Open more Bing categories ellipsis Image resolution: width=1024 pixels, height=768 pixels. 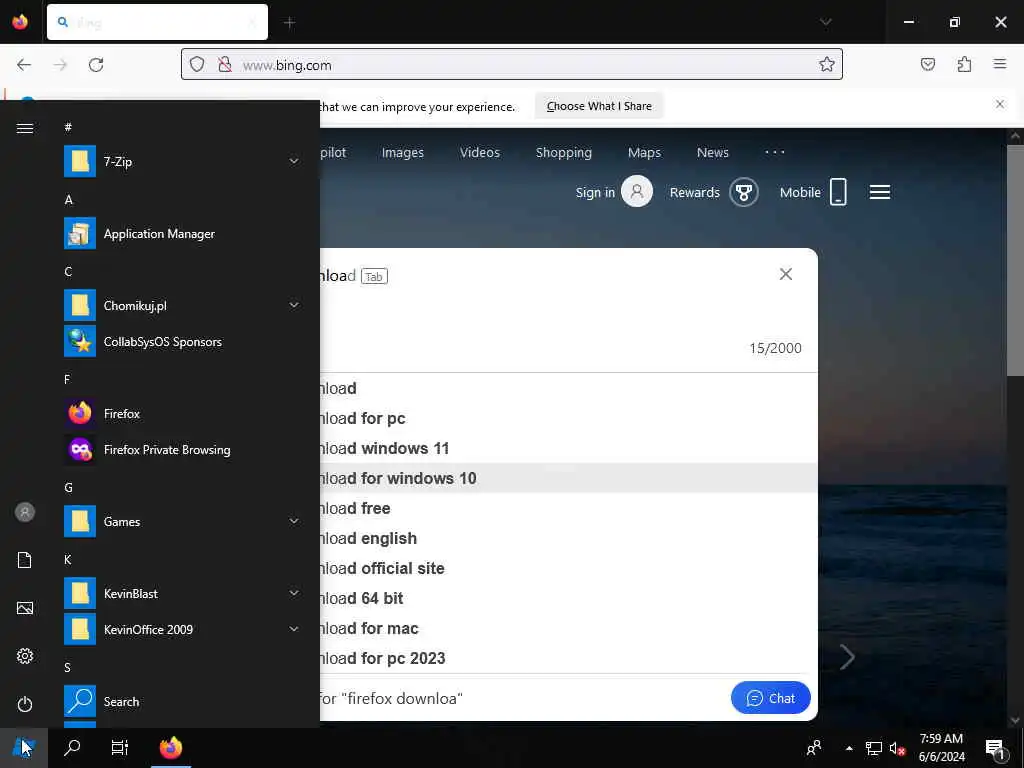[x=775, y=152]
